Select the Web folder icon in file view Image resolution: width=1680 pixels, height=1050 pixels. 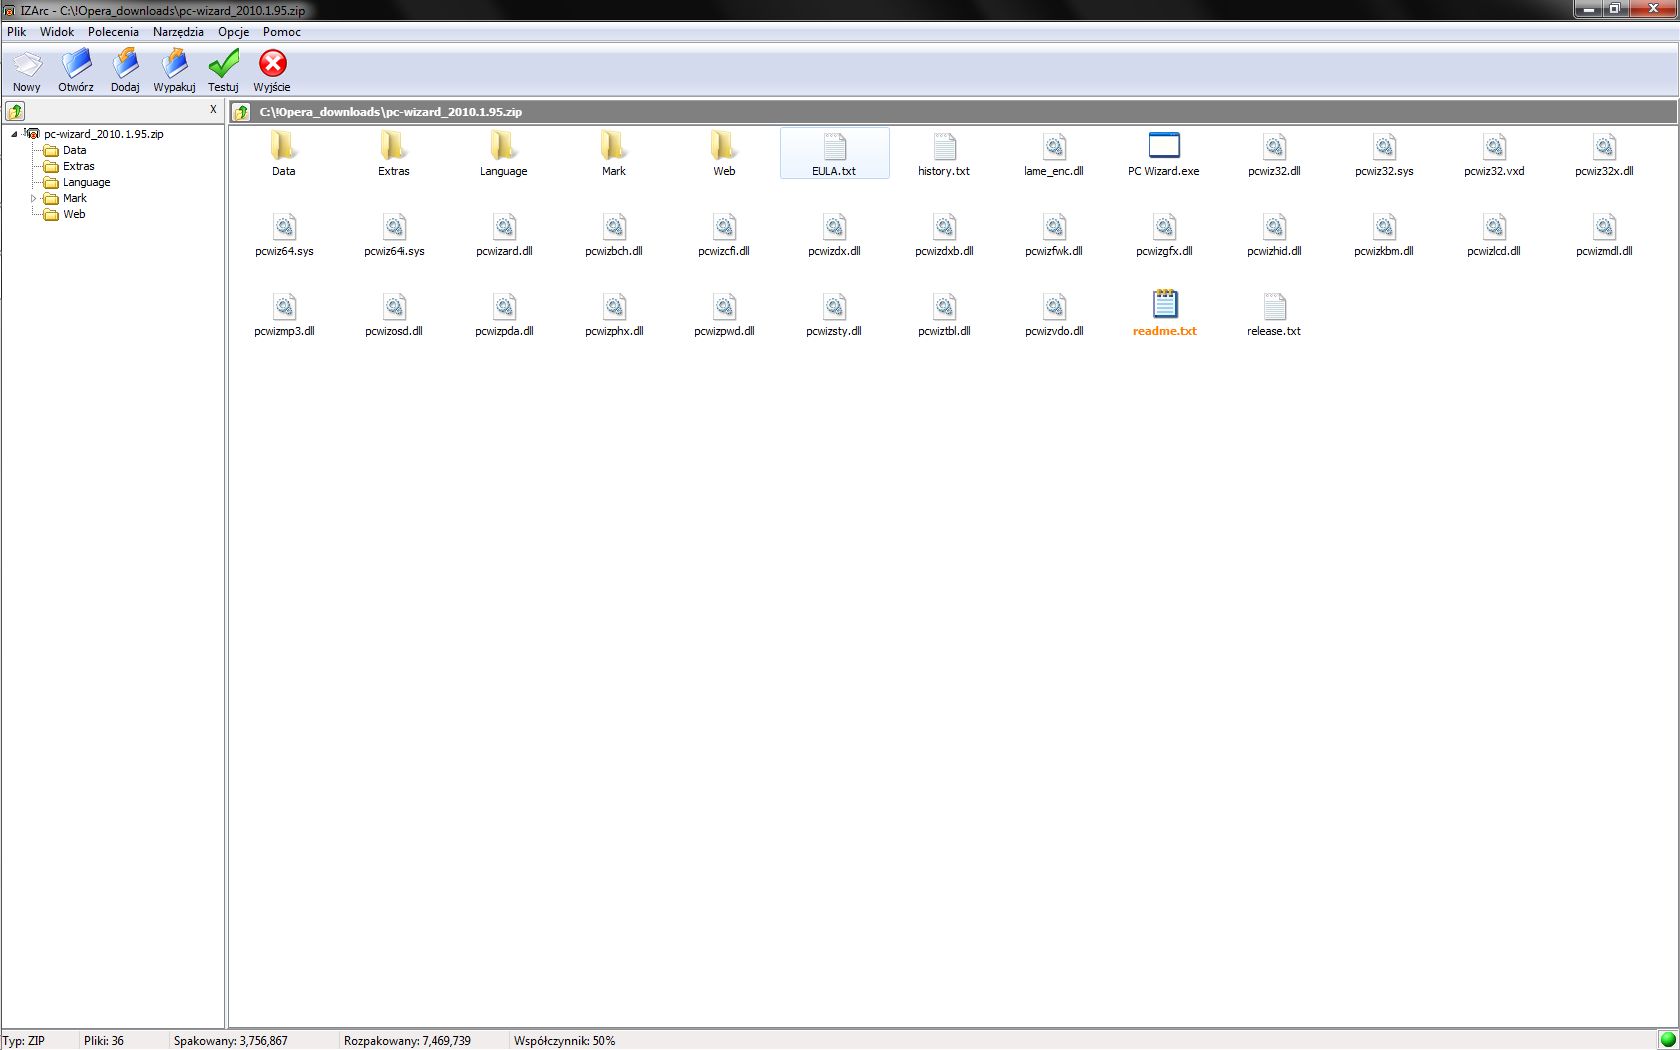pos(724,146)
